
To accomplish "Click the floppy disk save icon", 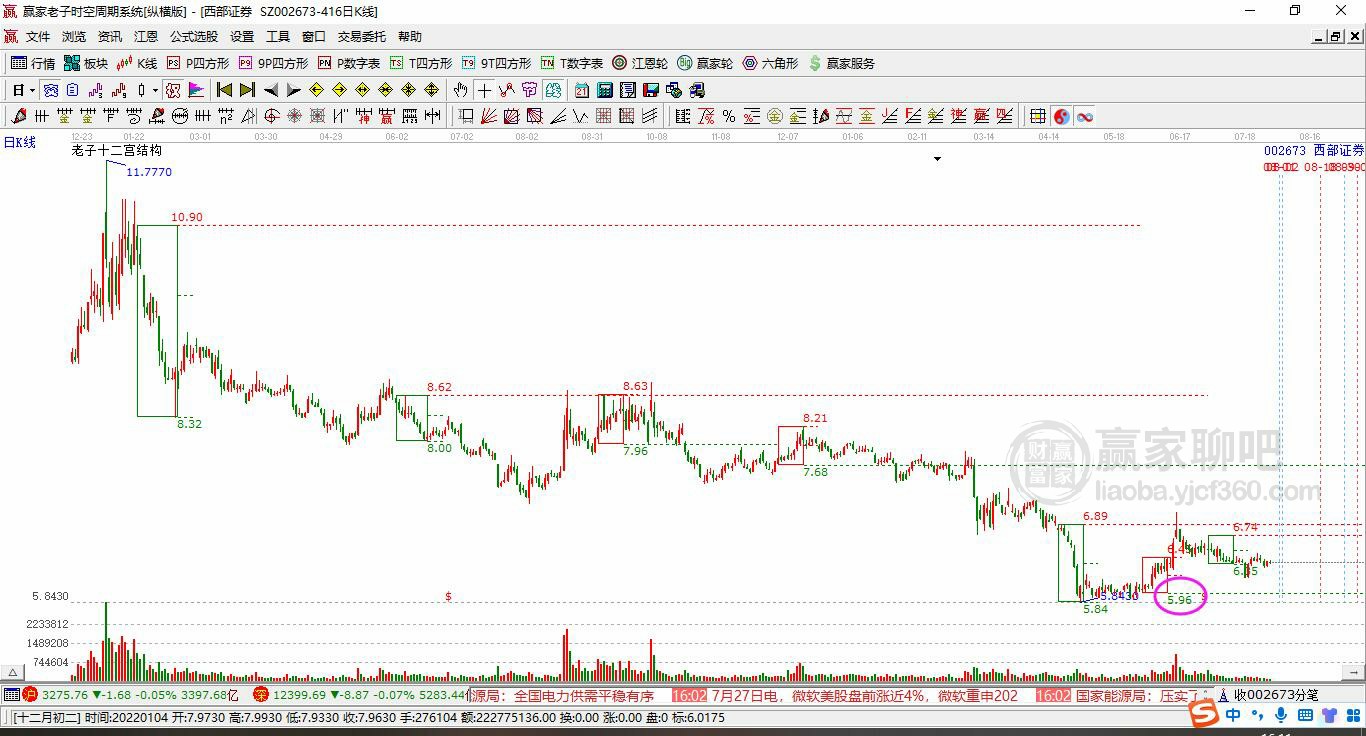I will tap(650, 90).
